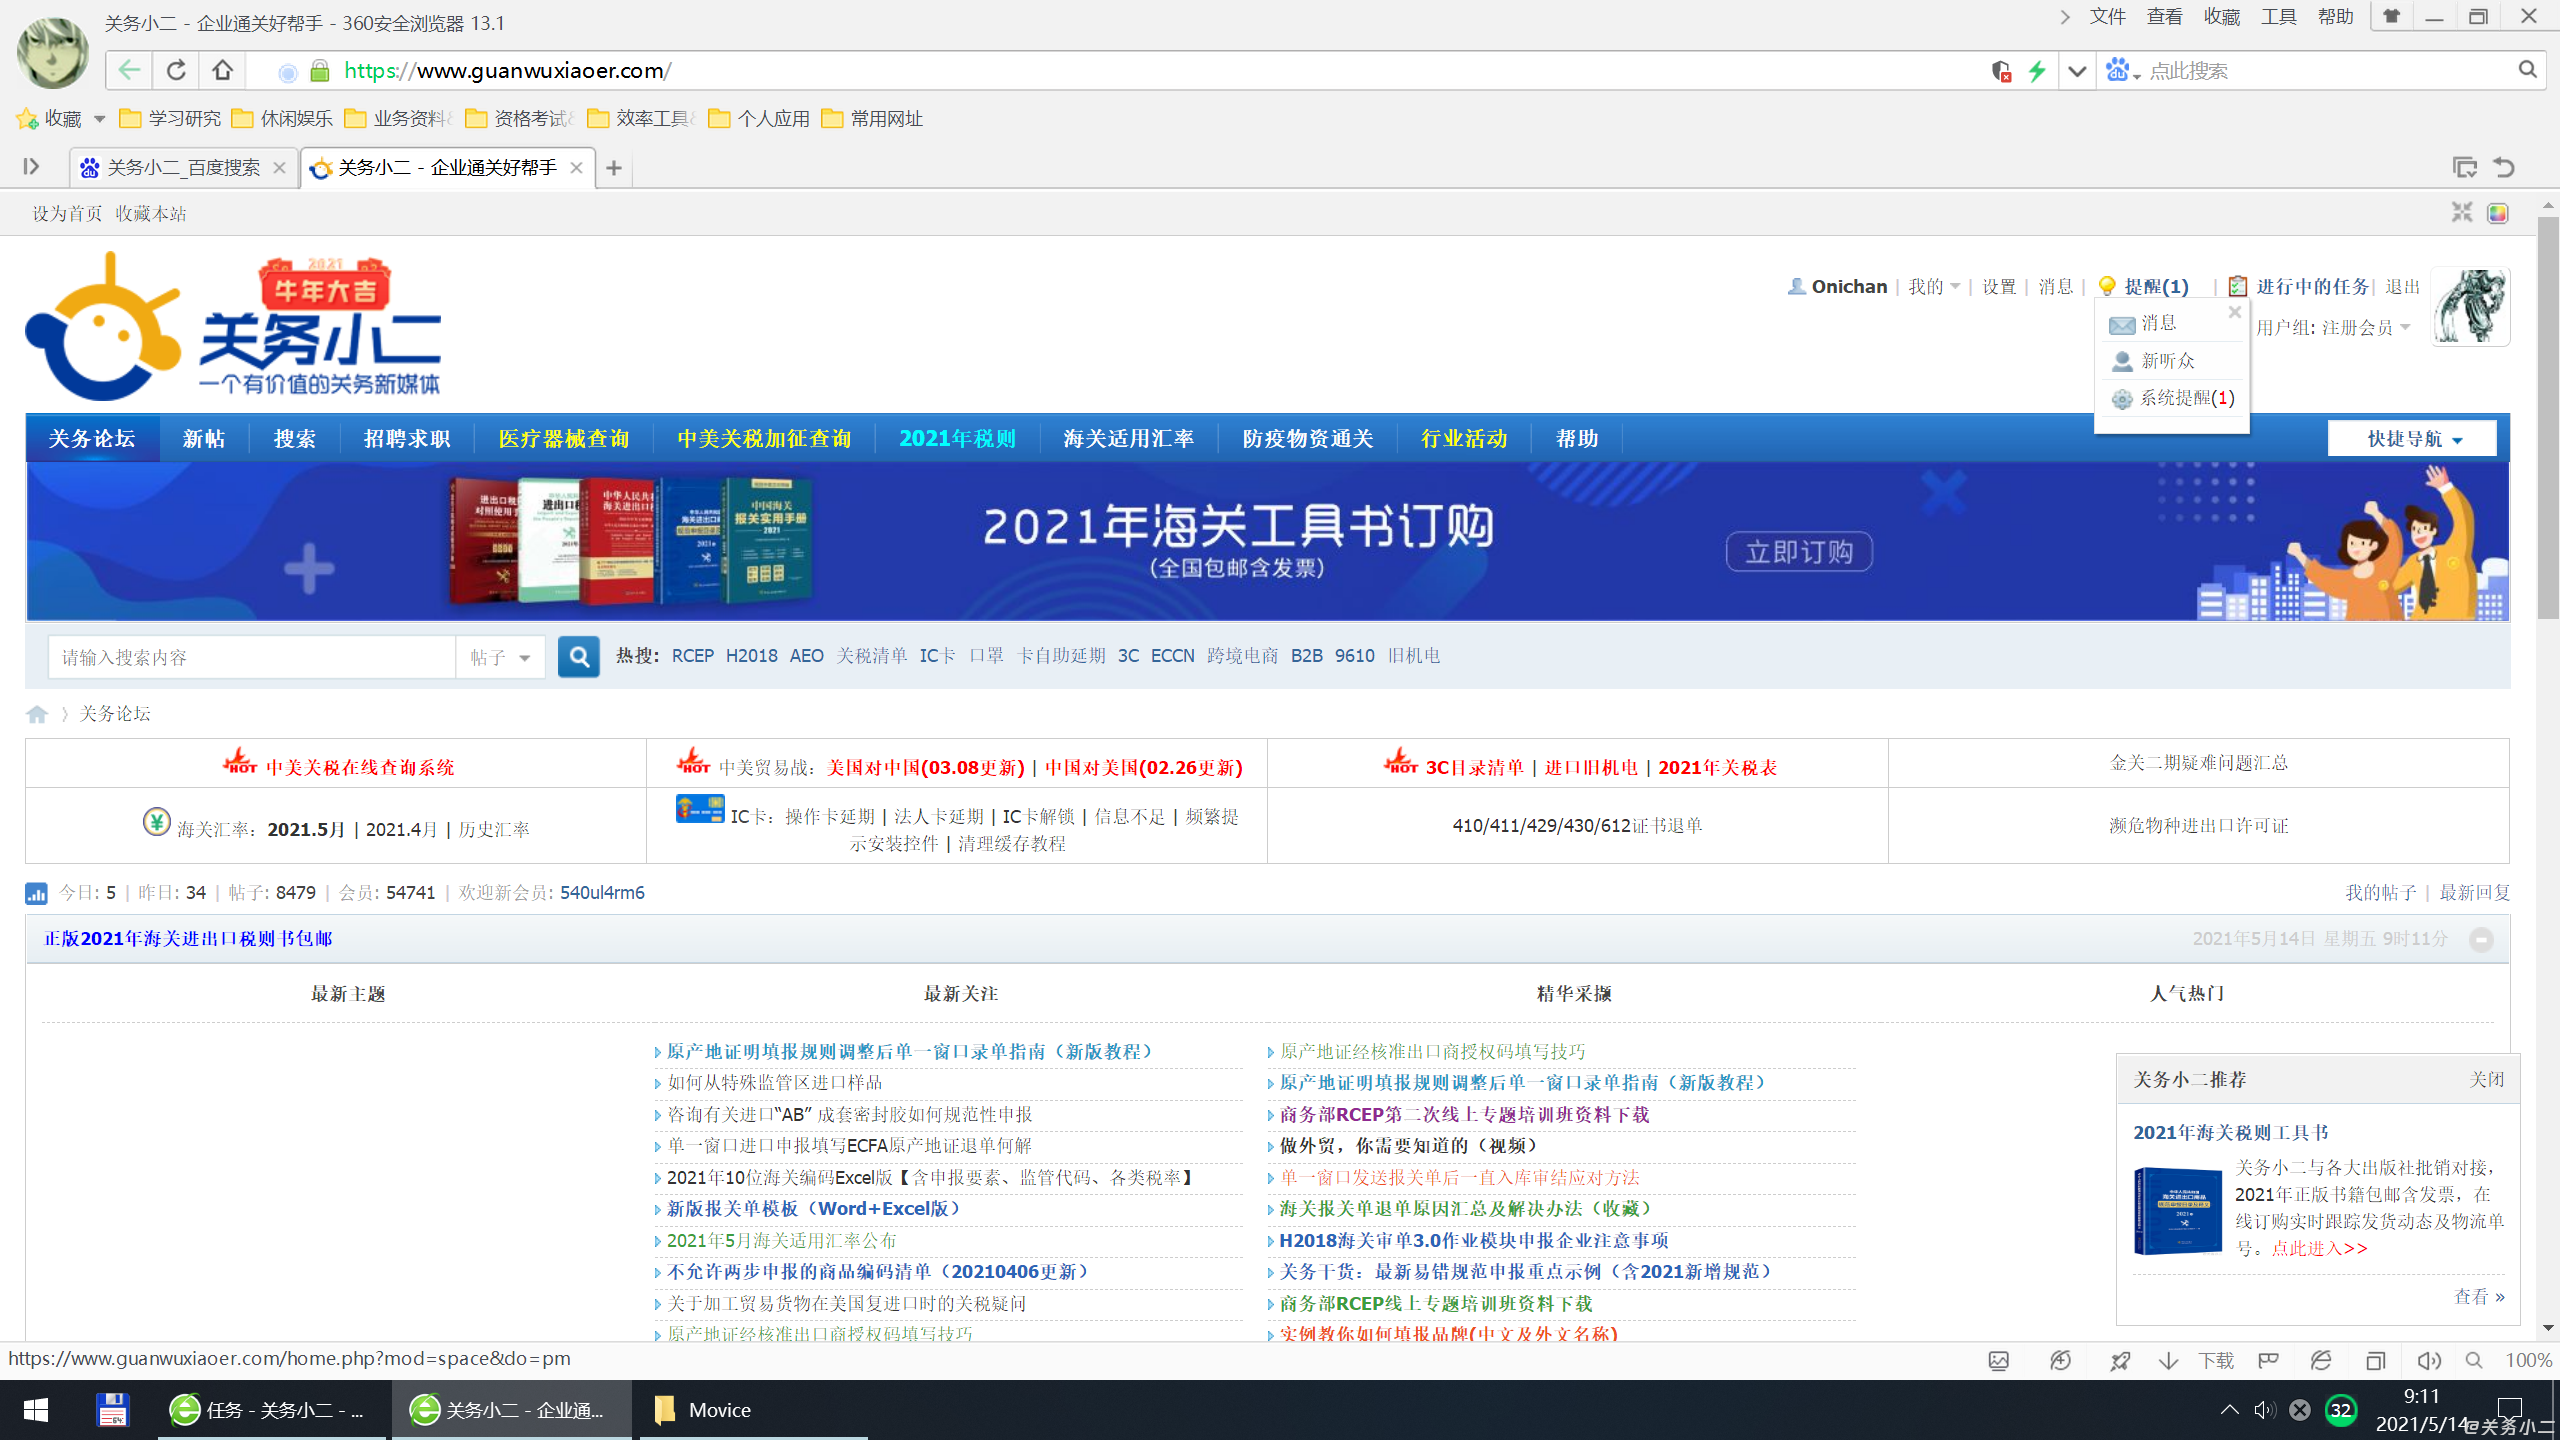
Task: Restore closed tab with undo arrow icon
Action: [2504, 167]
